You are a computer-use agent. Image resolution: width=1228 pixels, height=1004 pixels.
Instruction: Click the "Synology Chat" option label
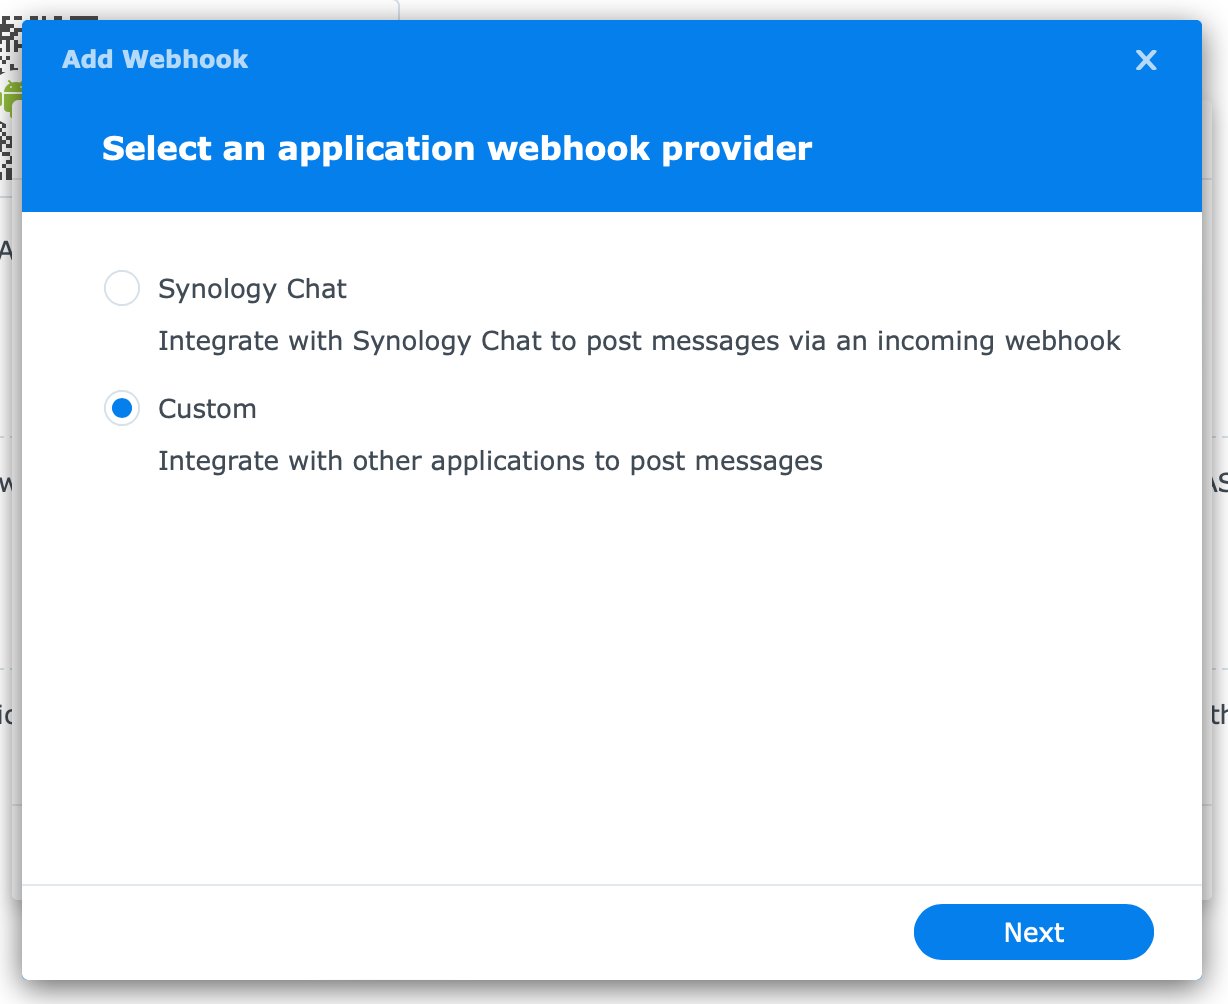pos(252,289)
